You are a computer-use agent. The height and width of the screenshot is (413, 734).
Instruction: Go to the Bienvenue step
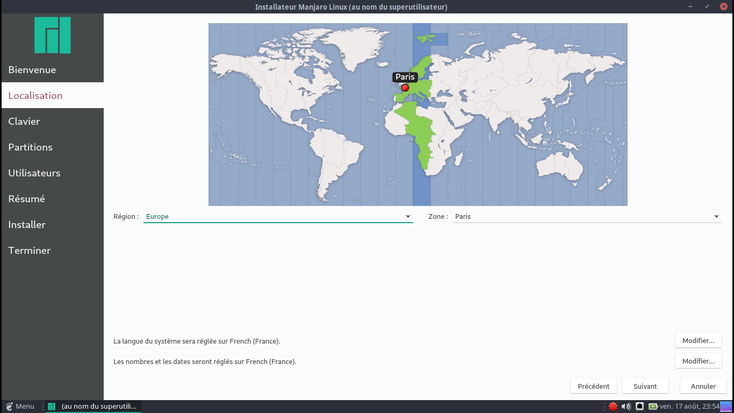coord(52,70)
